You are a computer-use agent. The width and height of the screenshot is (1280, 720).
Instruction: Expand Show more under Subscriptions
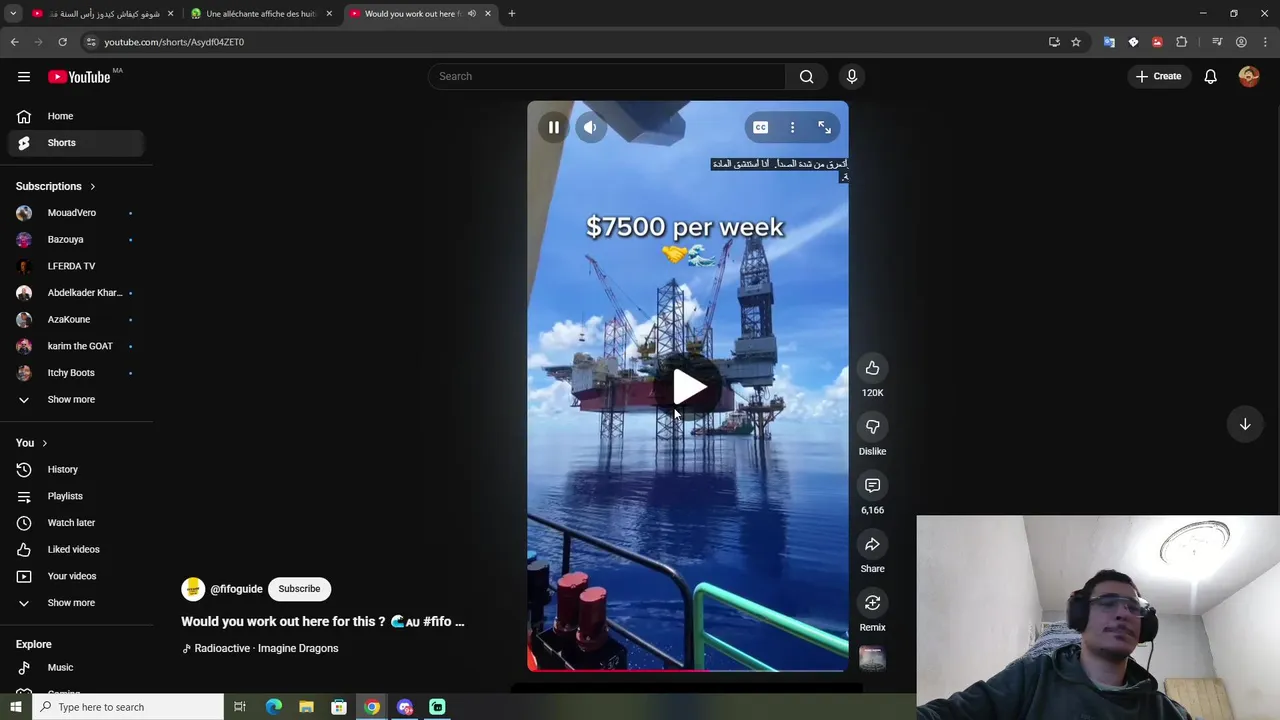76,399
